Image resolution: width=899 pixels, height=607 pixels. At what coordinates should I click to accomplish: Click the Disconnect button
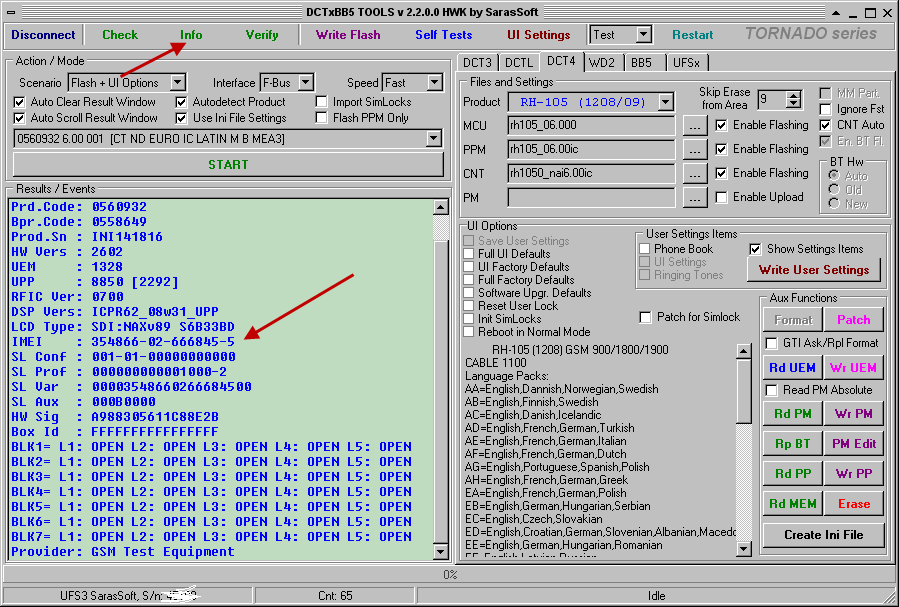(44, 35)
